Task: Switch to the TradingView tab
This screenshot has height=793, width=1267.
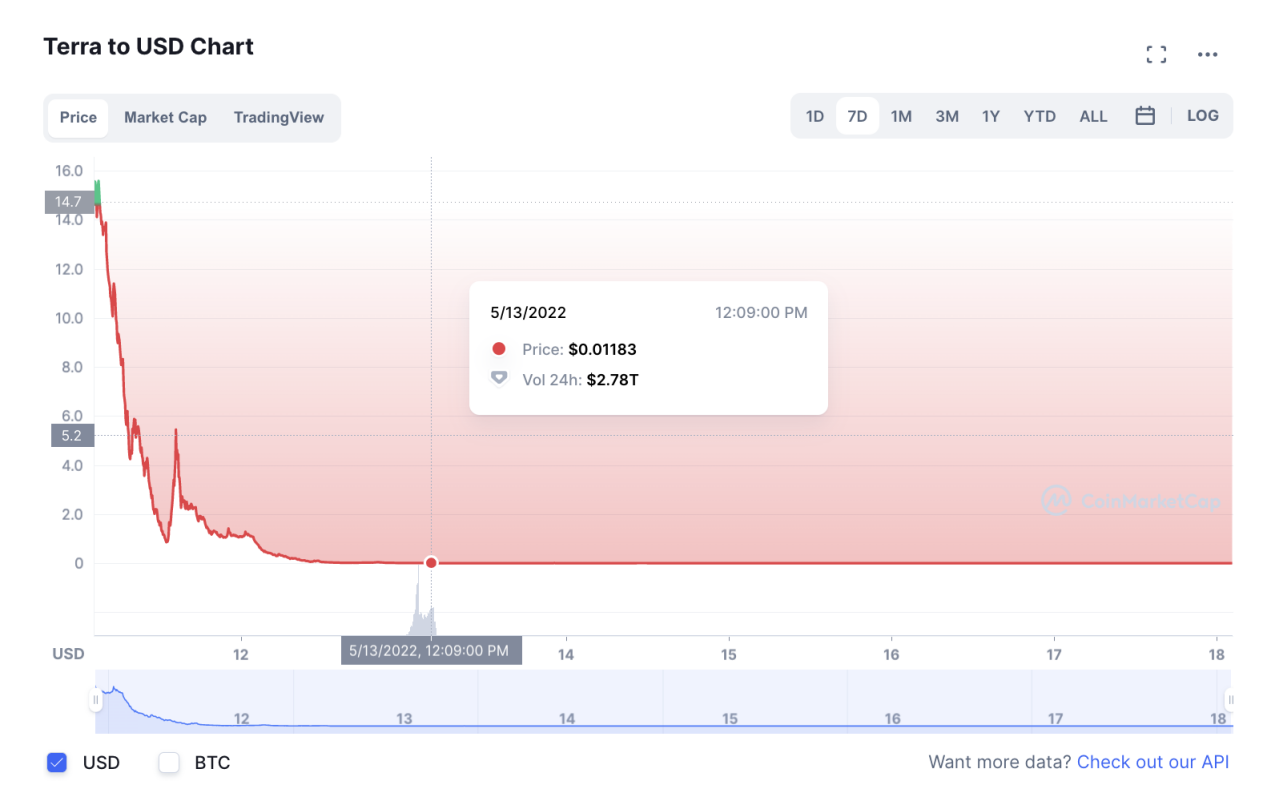Action: pos(279,117)
